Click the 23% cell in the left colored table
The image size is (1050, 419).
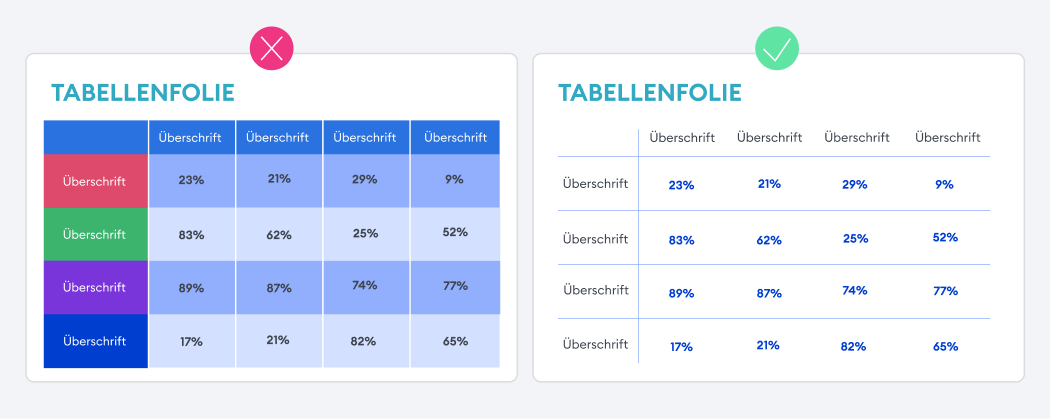191,181
